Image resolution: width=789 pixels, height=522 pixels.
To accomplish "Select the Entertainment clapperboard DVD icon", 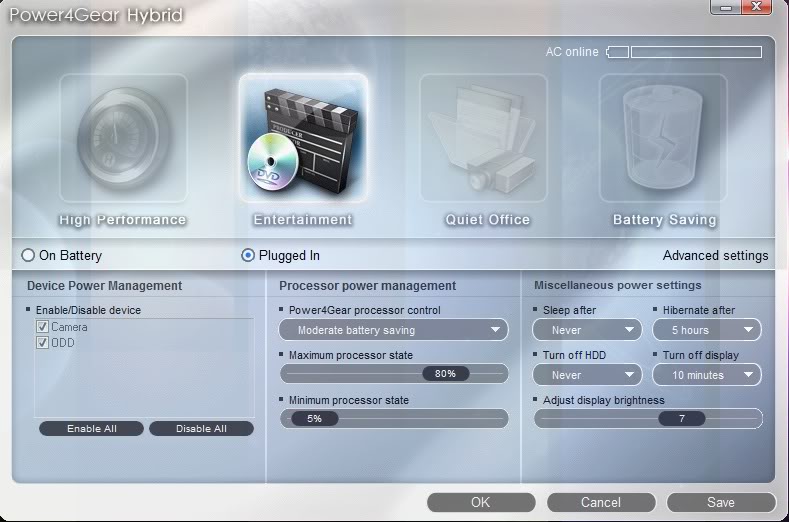I will (303, 138).
